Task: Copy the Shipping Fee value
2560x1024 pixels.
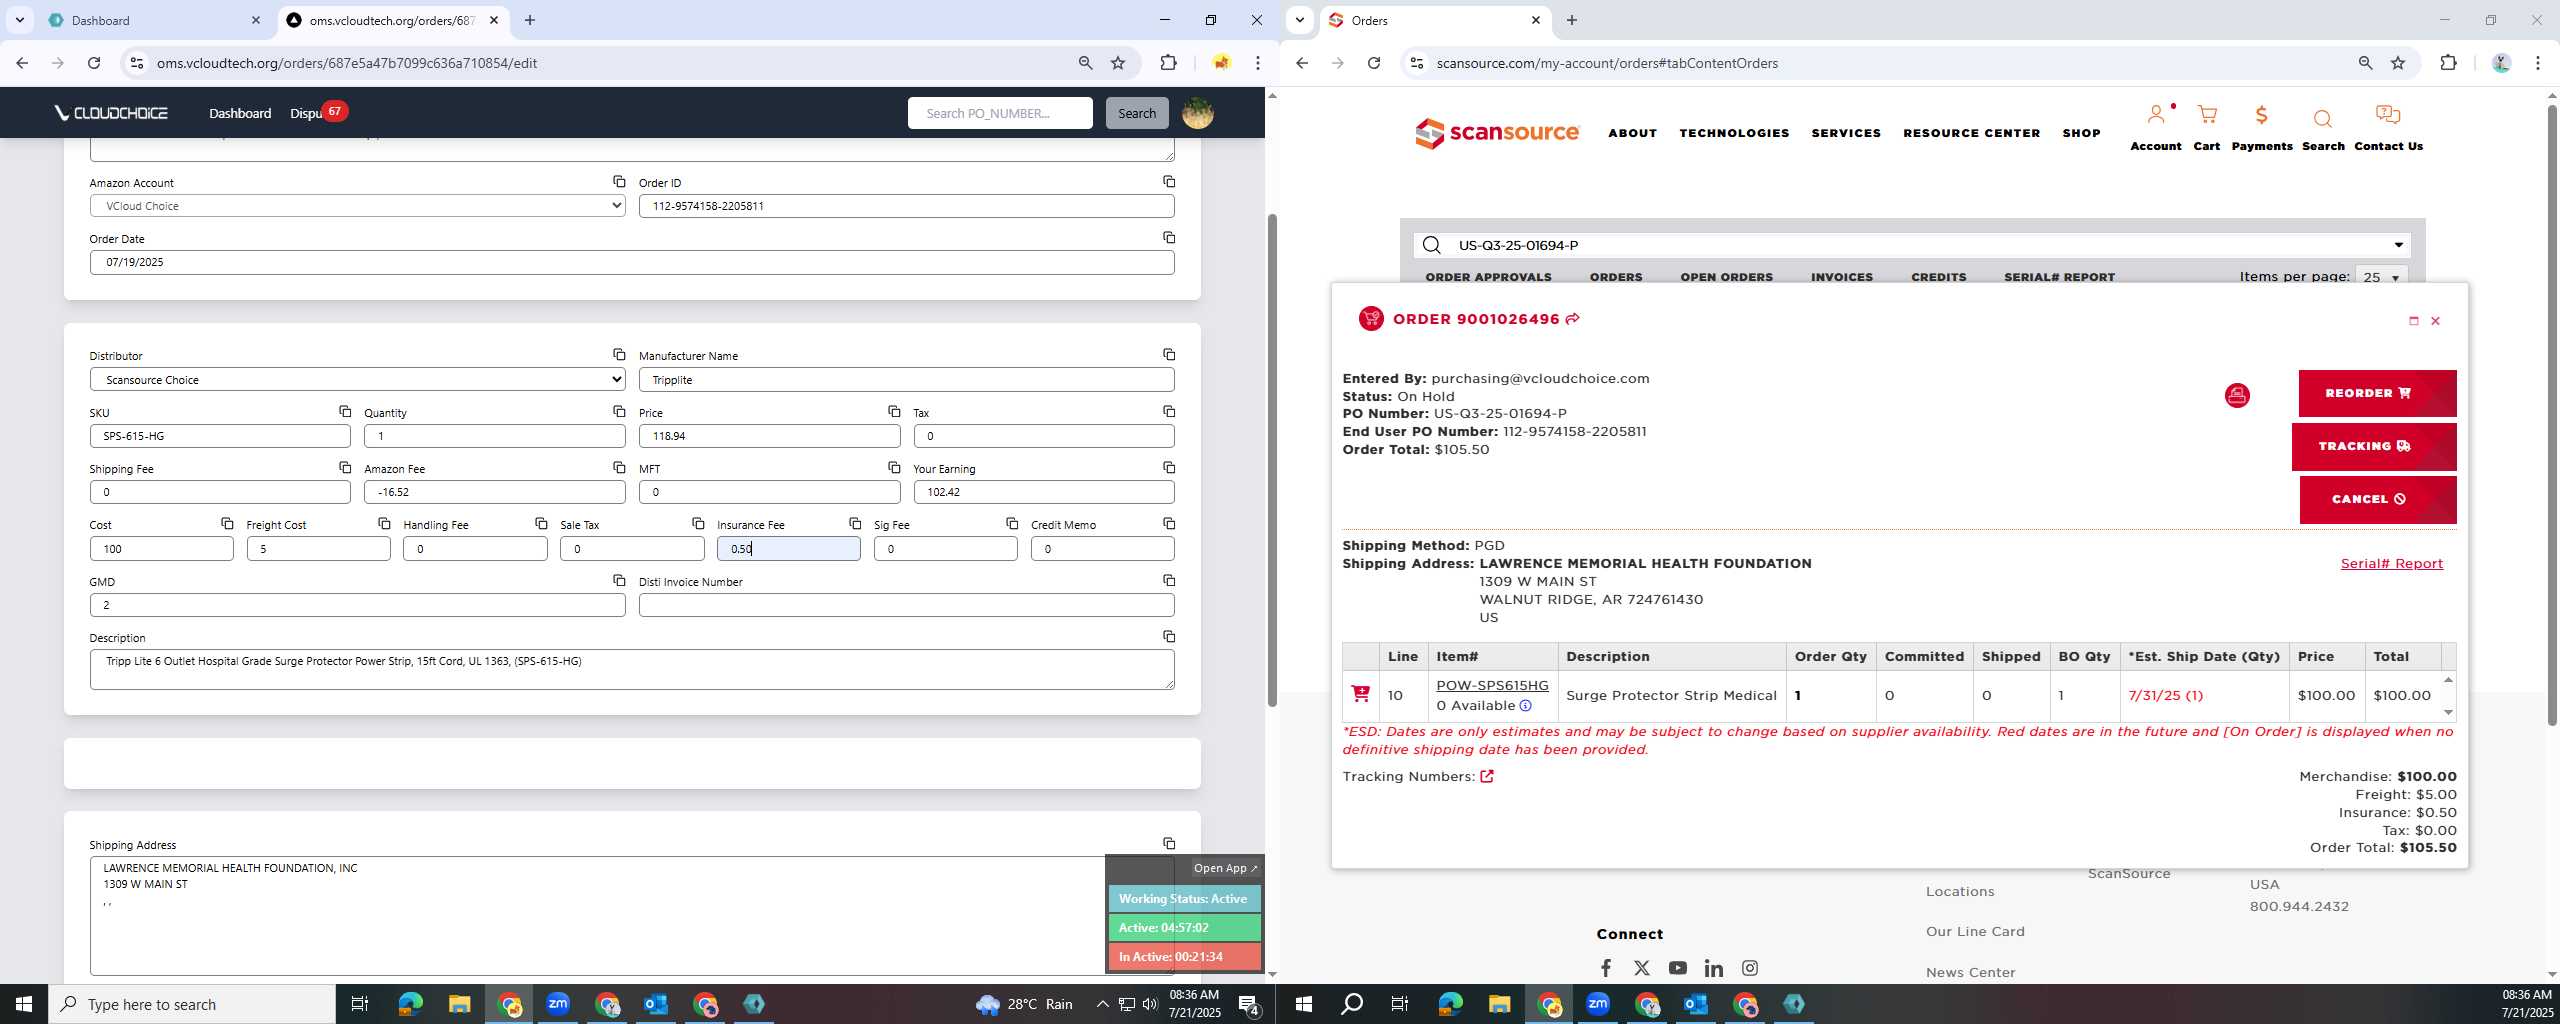Action: 345,468
